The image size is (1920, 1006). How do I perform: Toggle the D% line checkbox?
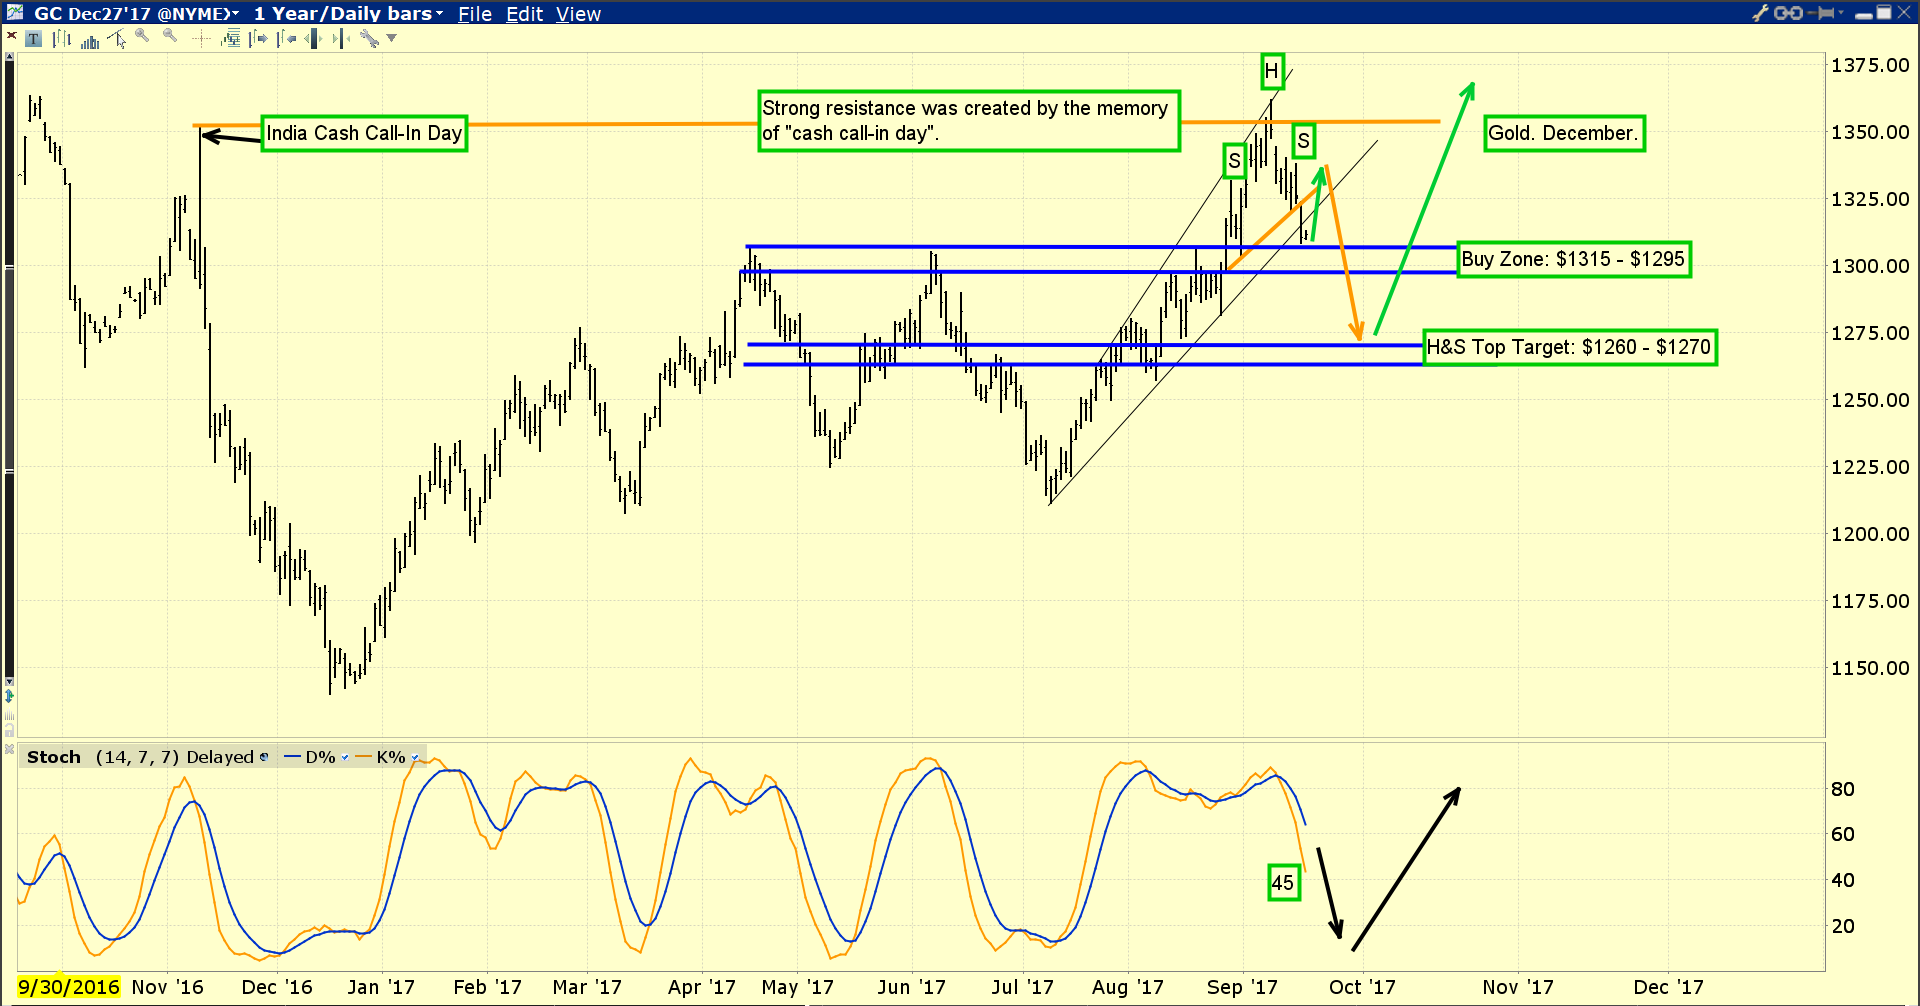click(345, 757)
